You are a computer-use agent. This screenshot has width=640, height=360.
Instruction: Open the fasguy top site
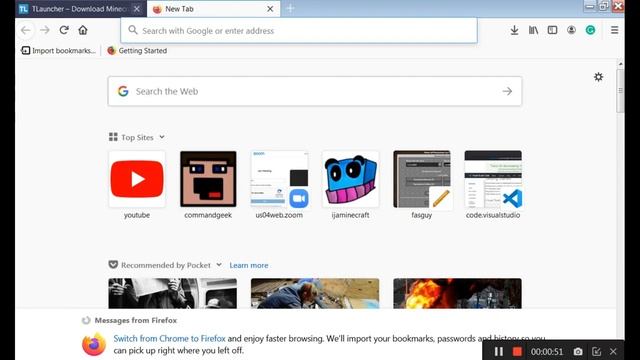pos(422,185)
